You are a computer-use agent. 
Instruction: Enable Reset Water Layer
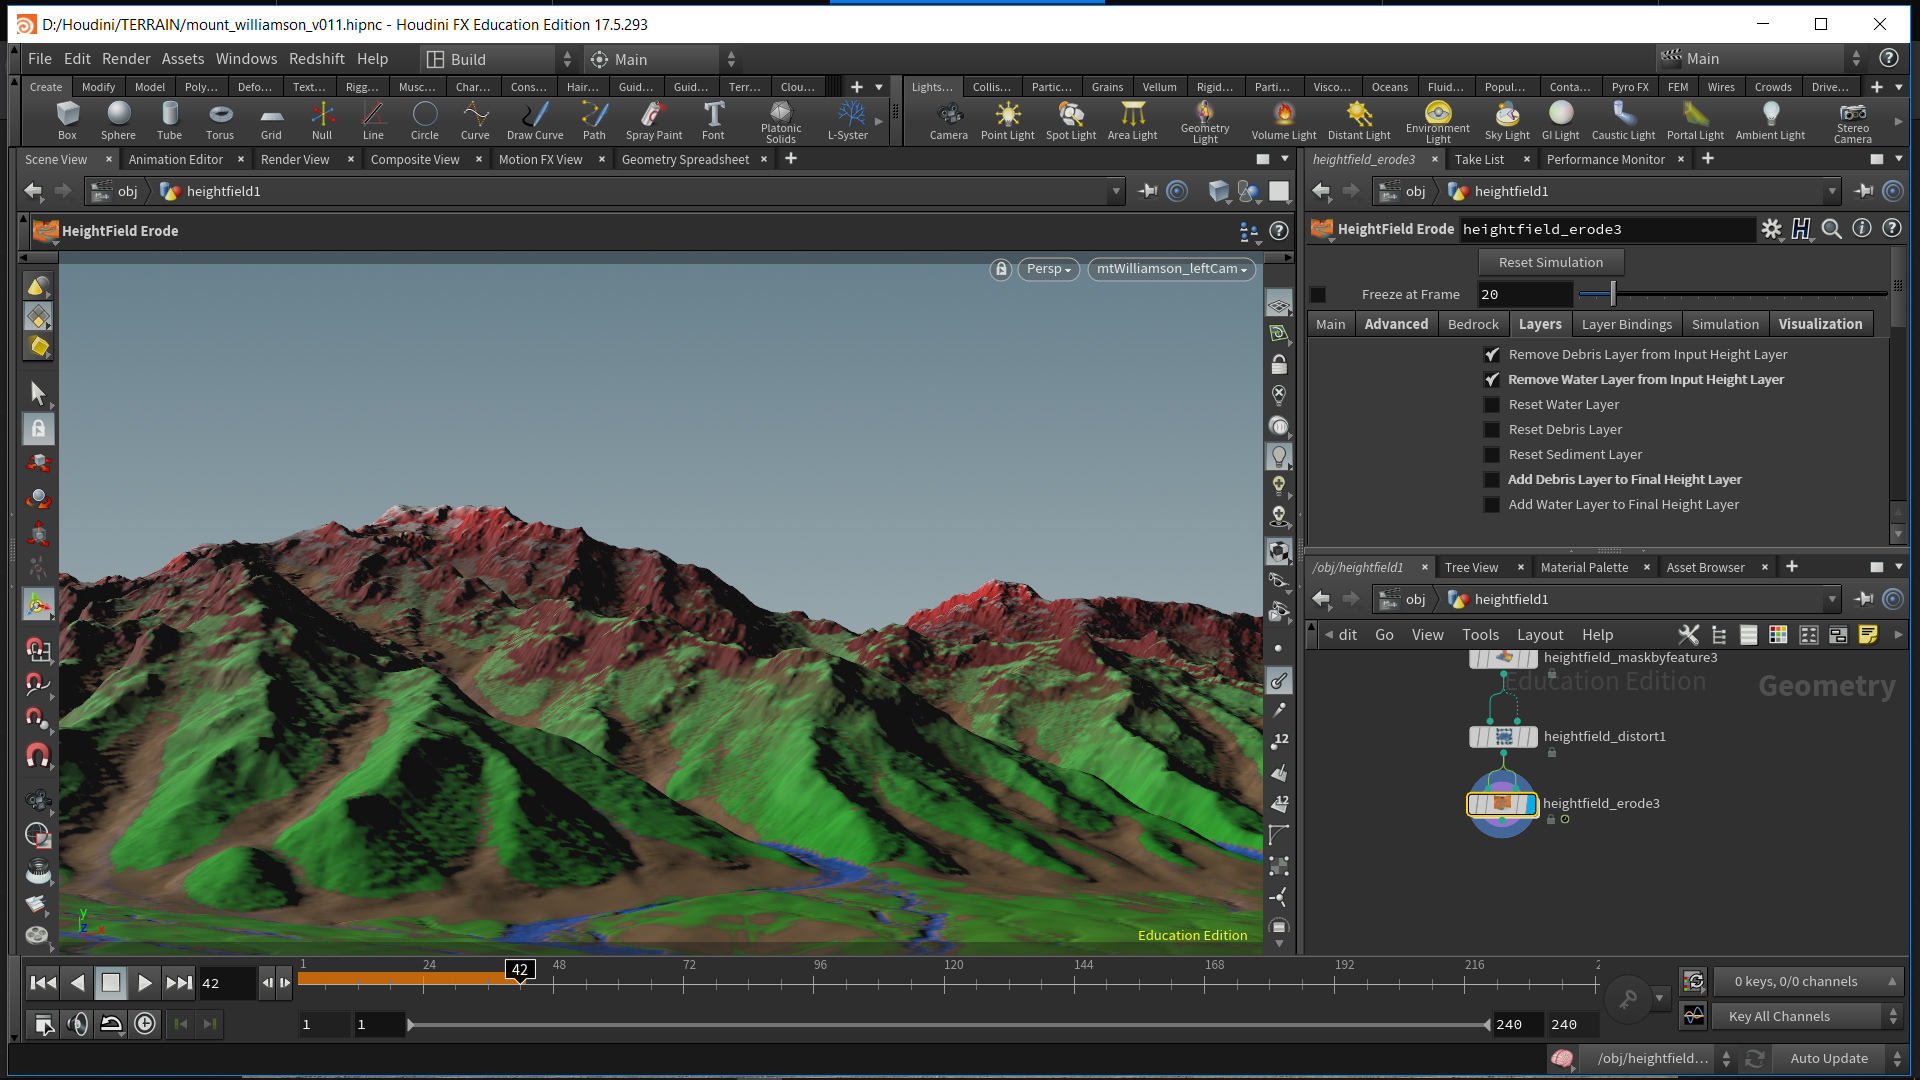pyautogui.click(x=1491, y=405)
